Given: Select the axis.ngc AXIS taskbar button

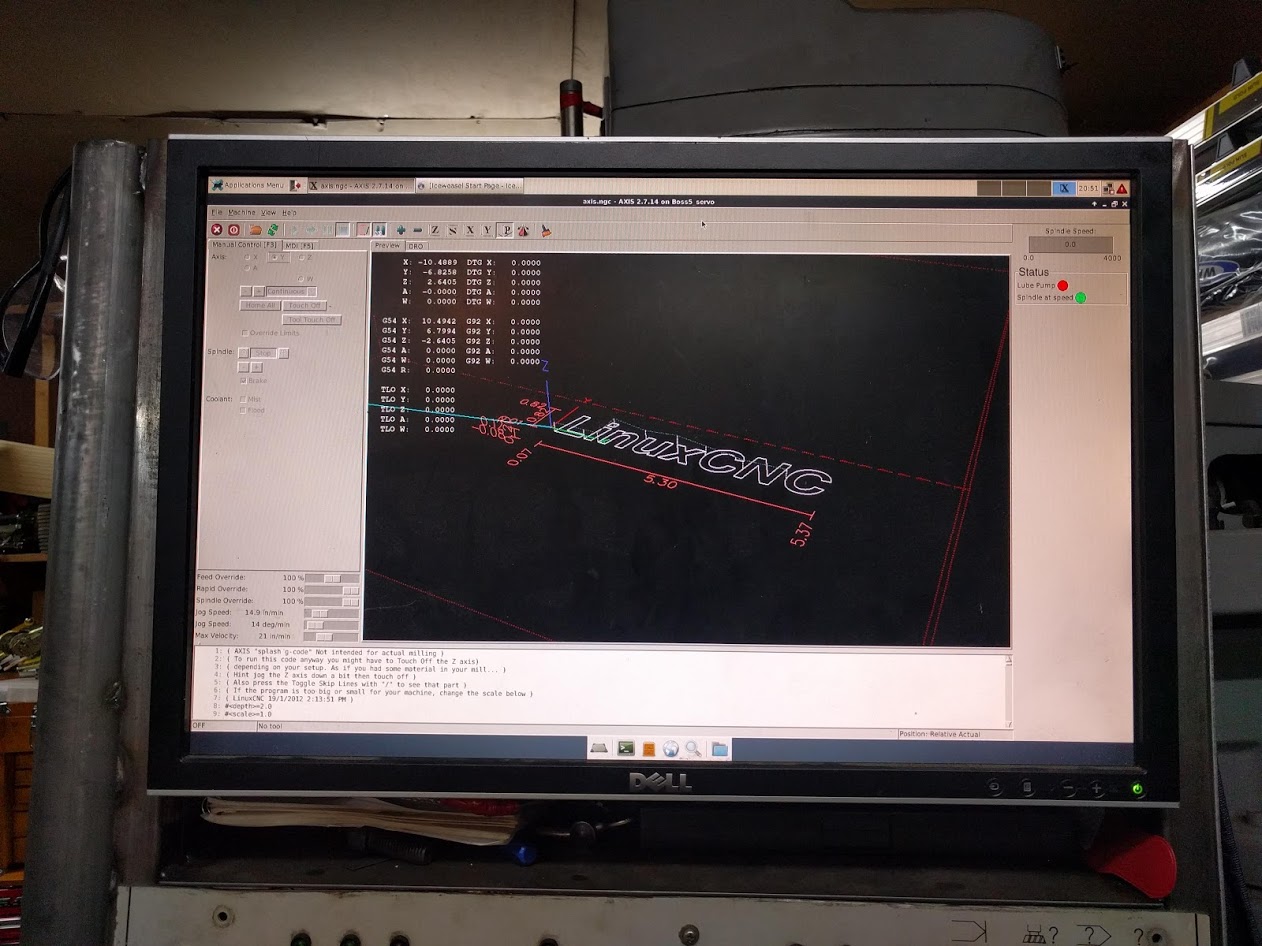Looking at the screenshot, I should coord(360,187).
